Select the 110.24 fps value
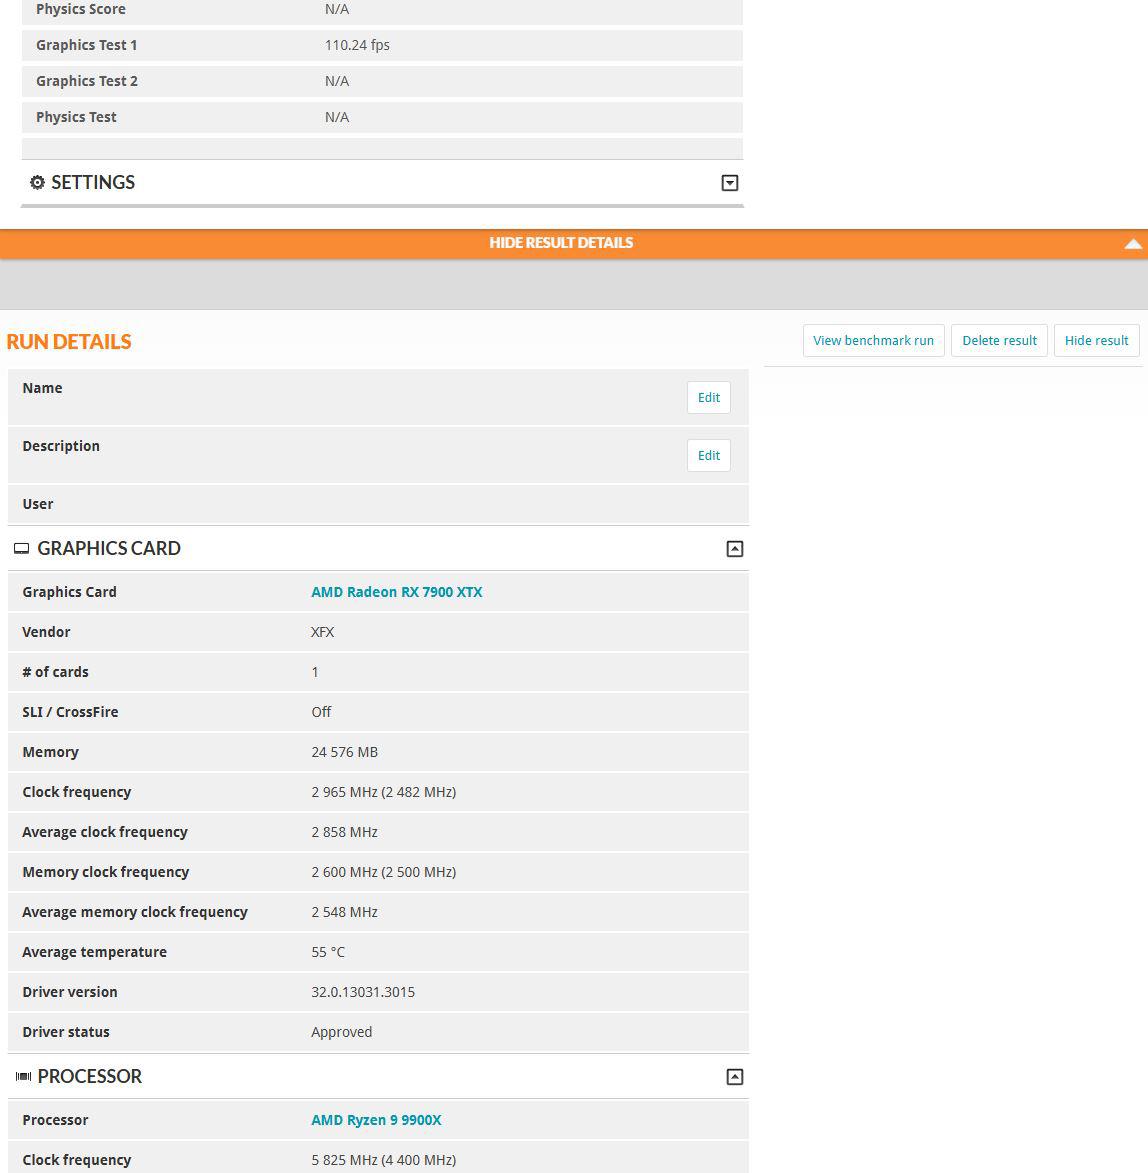The width and height of the screenshot is (1148, 1173). [357, 45]
